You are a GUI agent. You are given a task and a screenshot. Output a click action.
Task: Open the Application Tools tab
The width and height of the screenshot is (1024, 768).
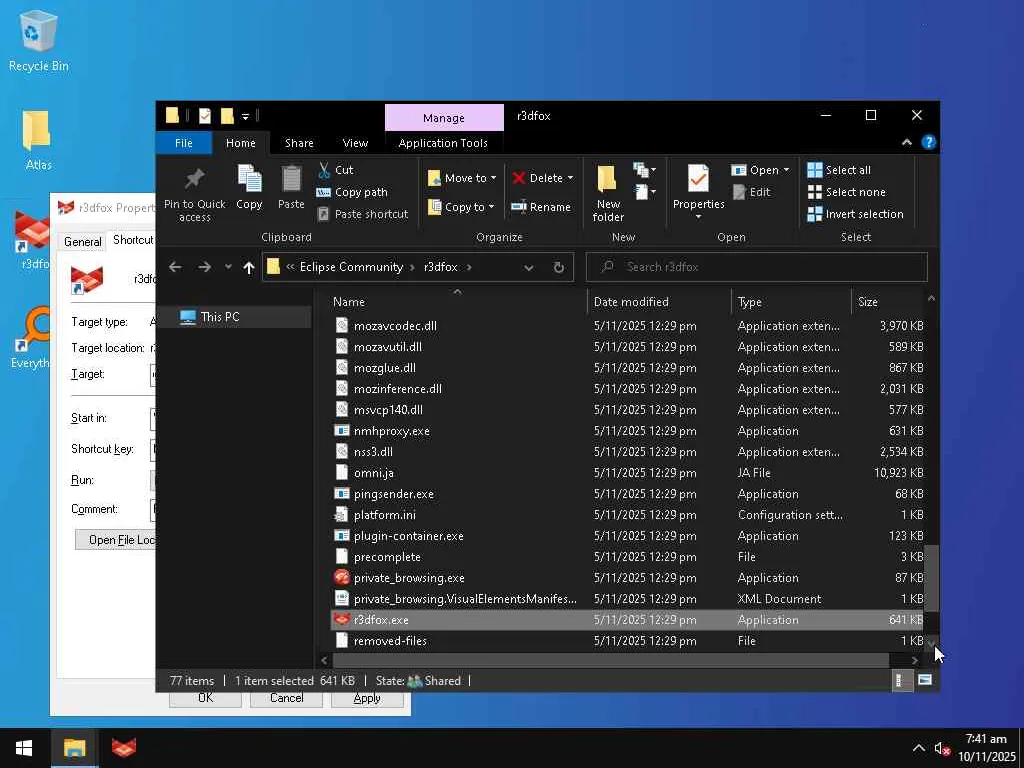(443, 143)
